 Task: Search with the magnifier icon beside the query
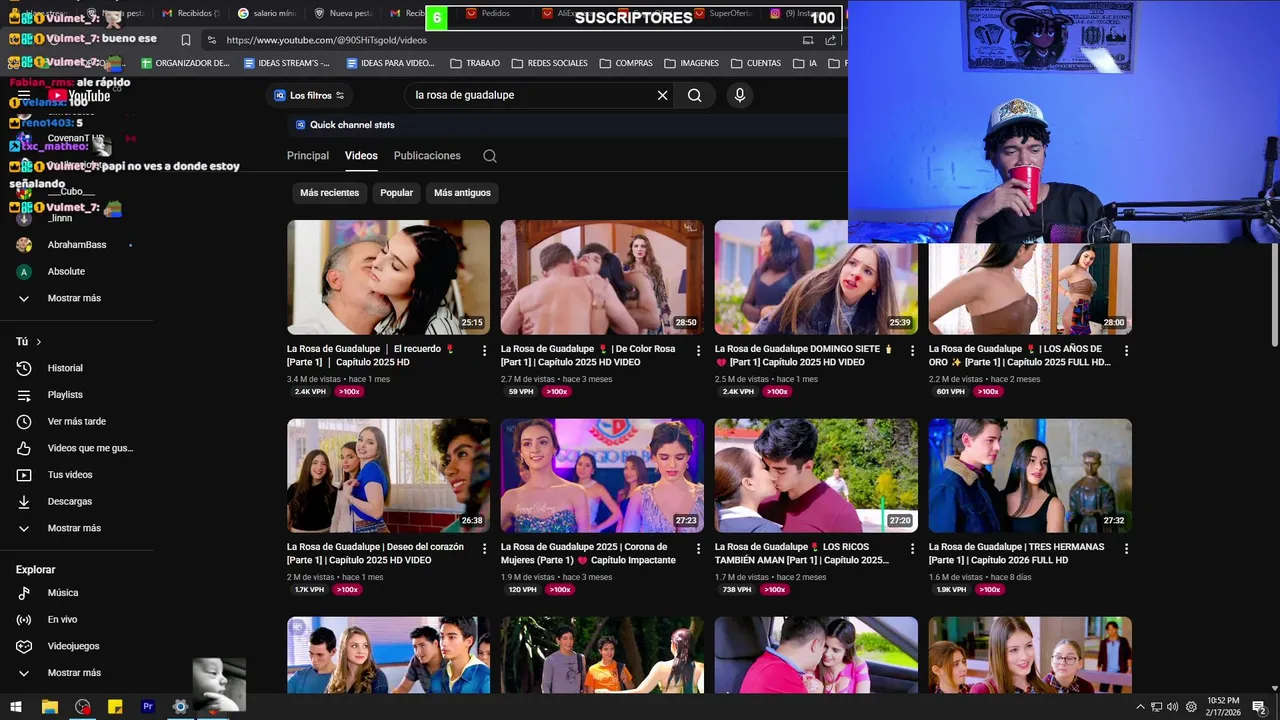[694, 95]
